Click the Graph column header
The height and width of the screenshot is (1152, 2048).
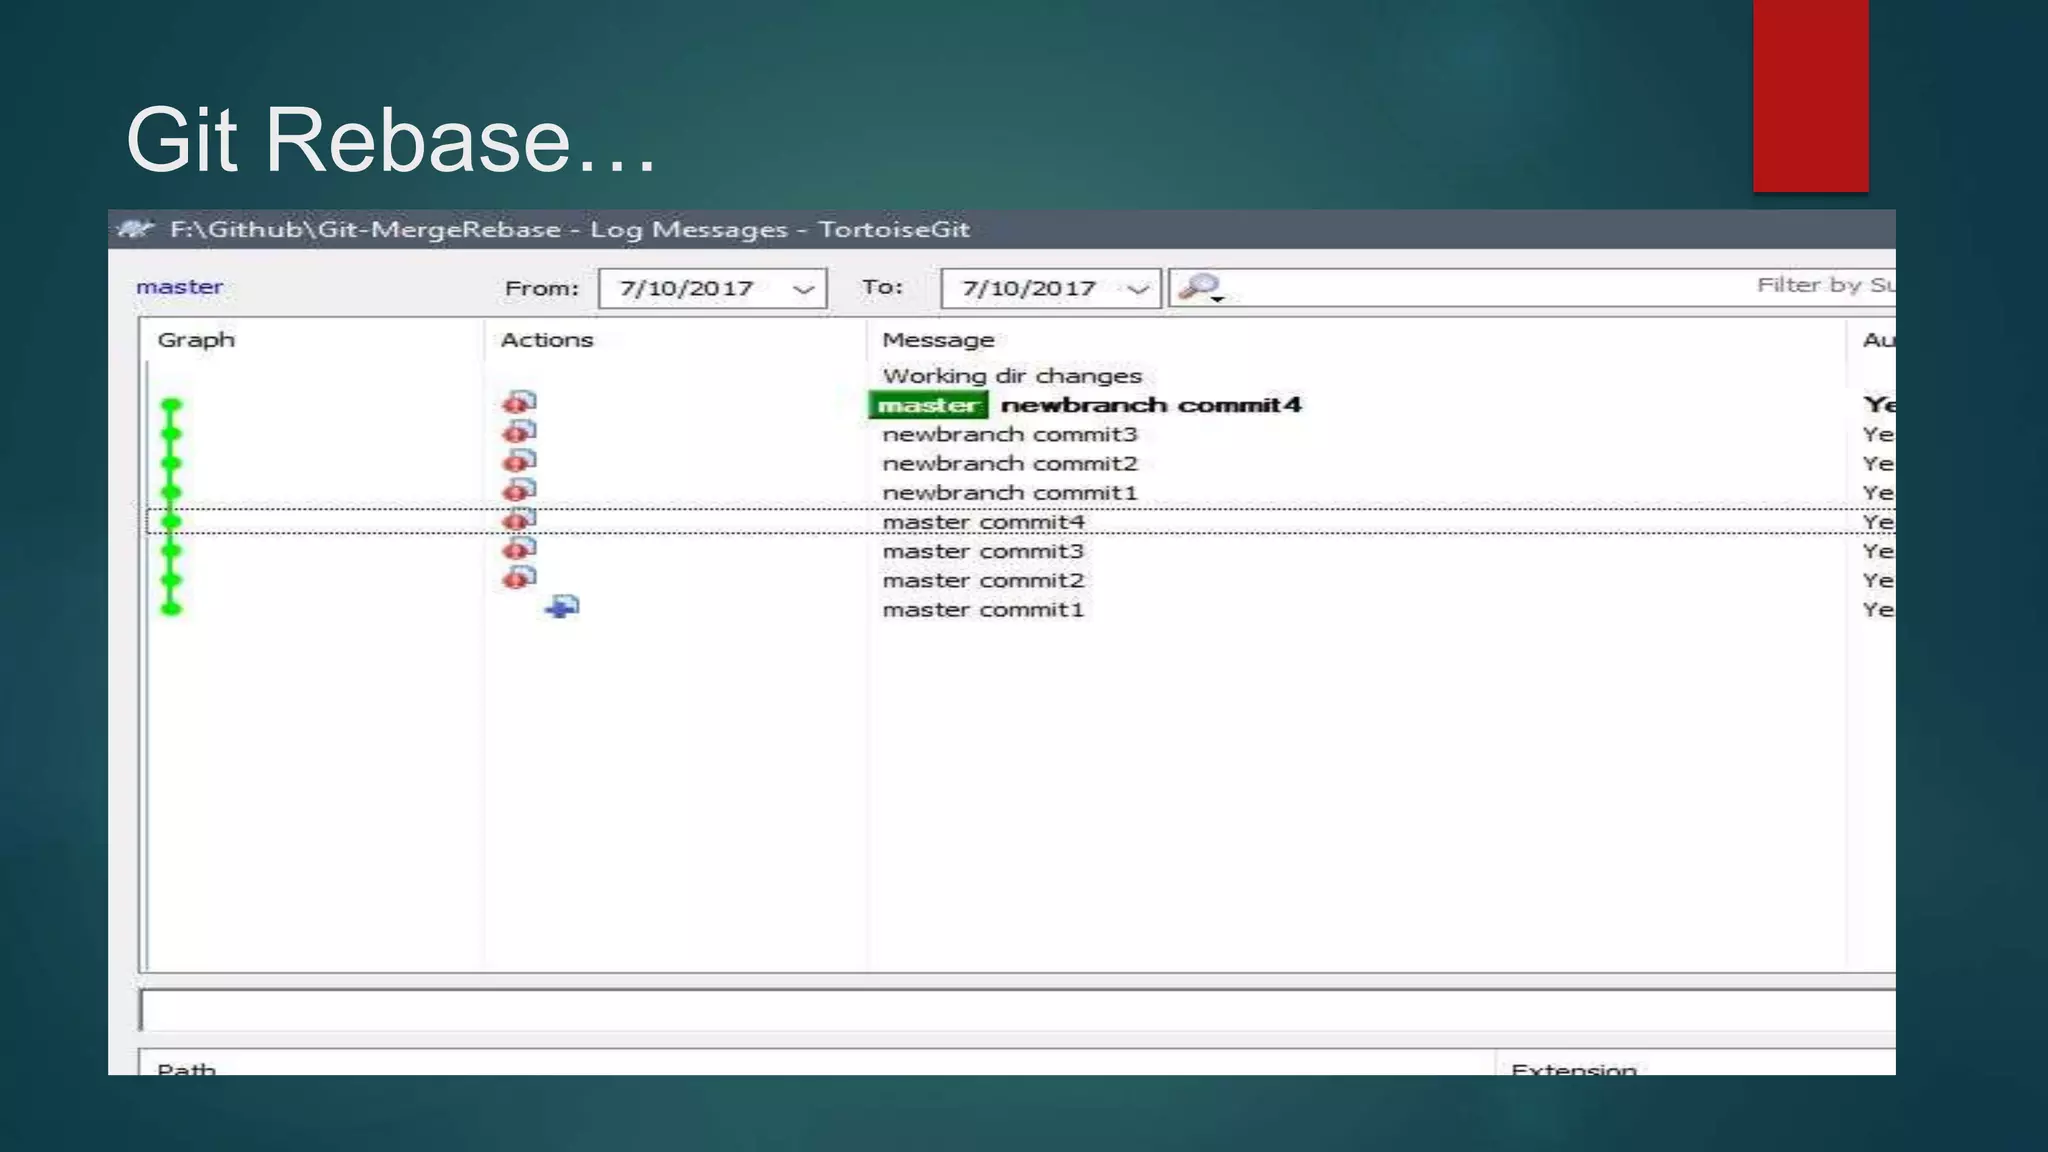pos(311,340)
